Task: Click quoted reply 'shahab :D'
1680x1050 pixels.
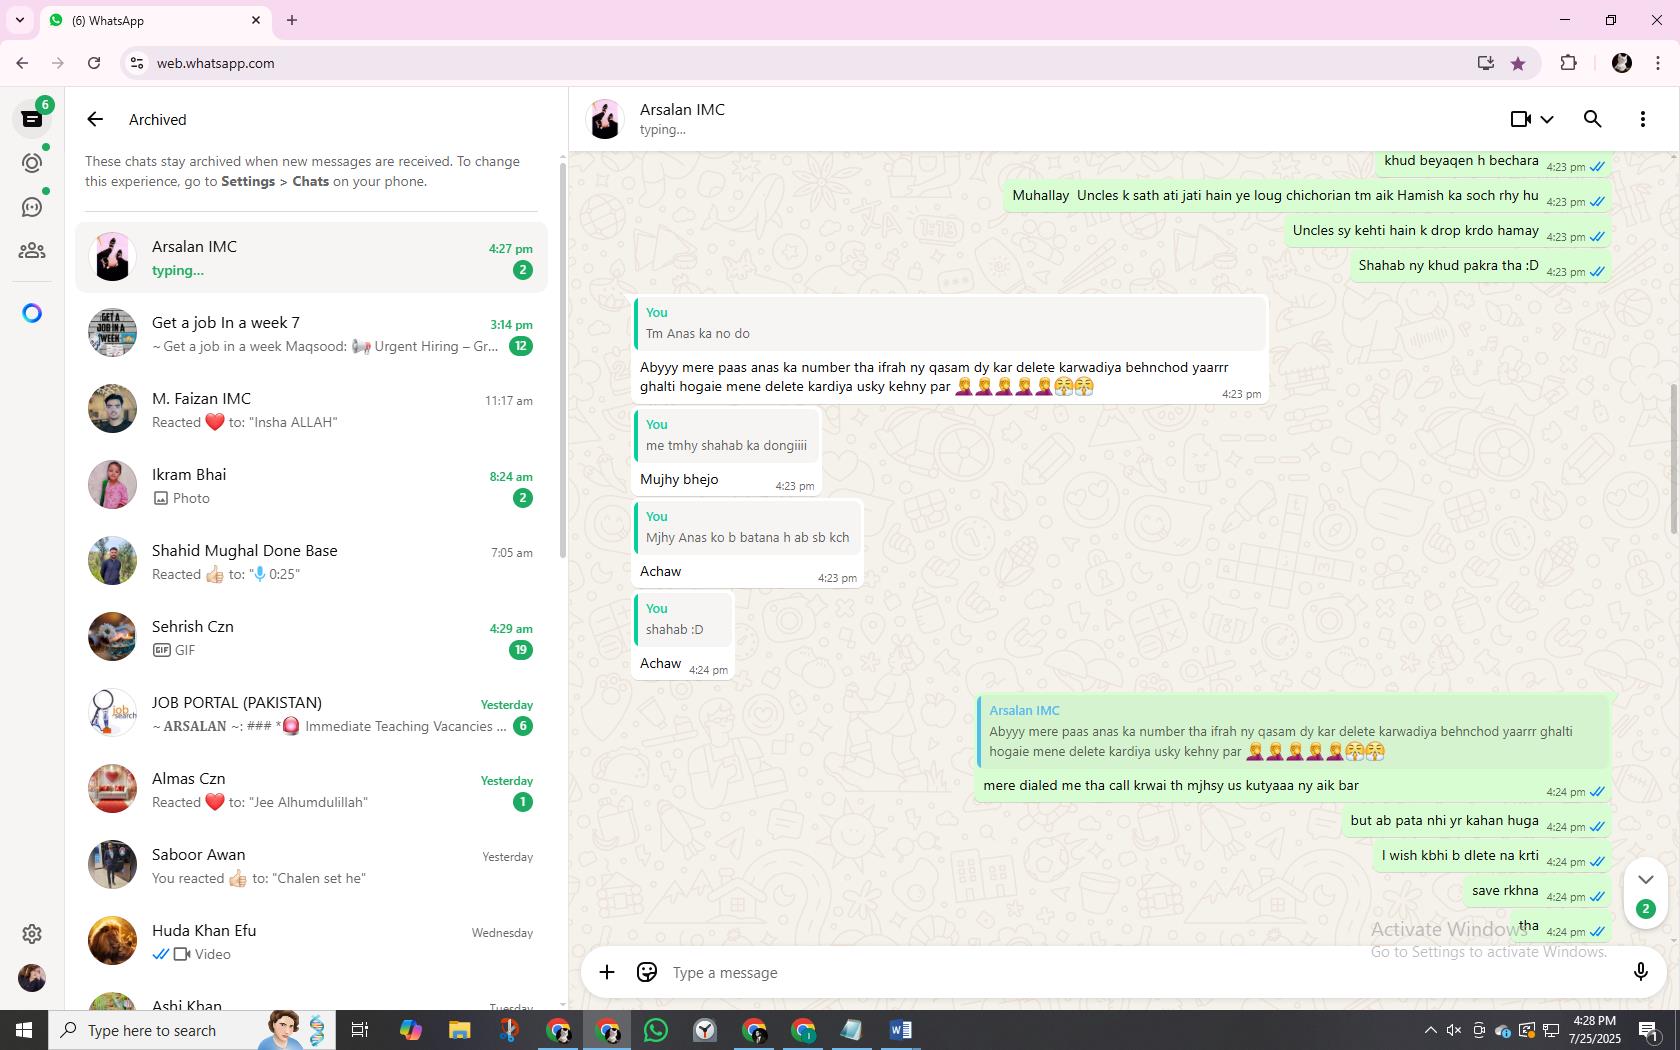Action: (x=683, y=620)
